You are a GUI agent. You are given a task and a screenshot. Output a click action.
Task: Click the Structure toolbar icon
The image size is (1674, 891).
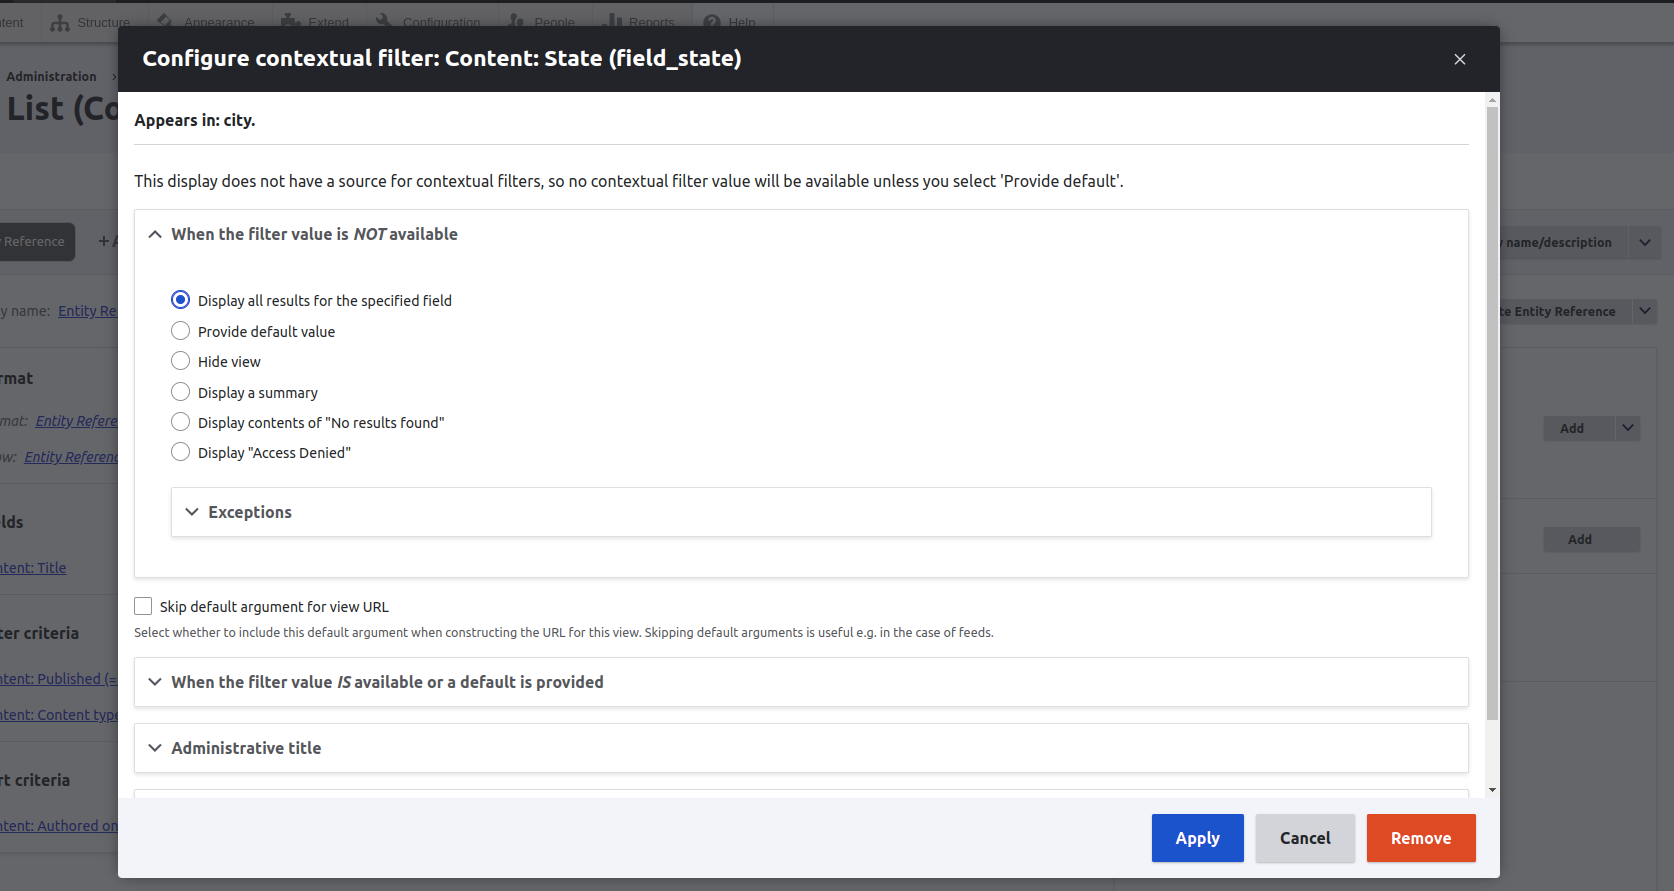[60, 22]
